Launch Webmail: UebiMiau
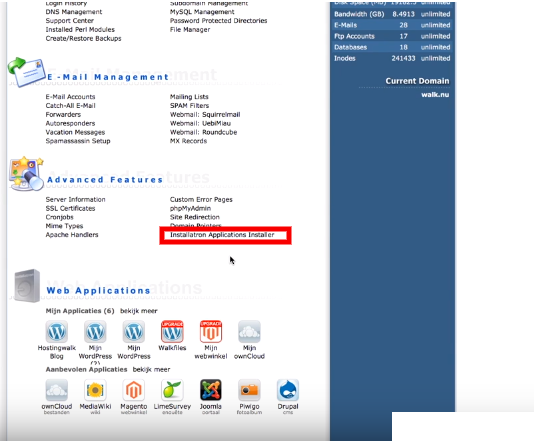The image size is (534, 441). click(200, 123)
